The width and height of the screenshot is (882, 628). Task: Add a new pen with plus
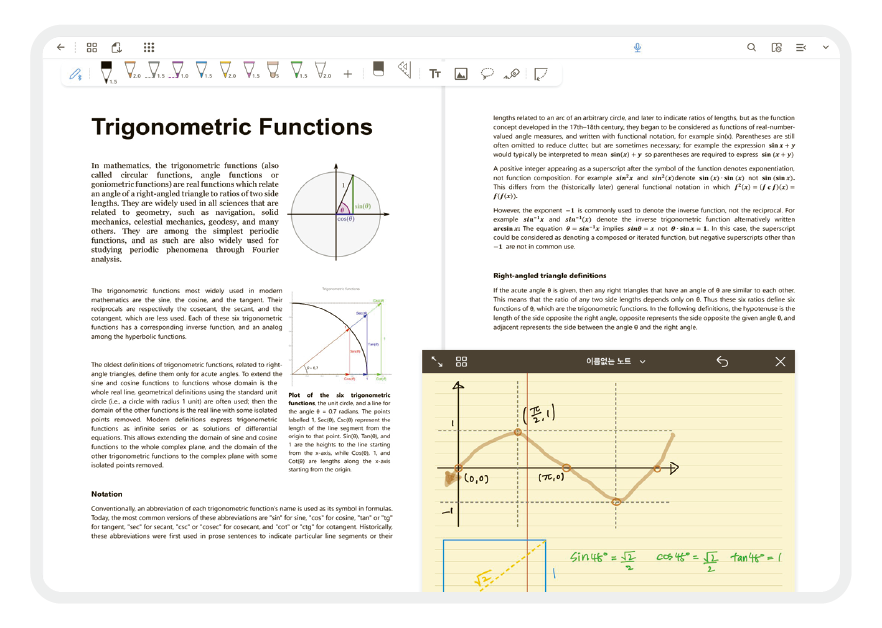[348, 74]
